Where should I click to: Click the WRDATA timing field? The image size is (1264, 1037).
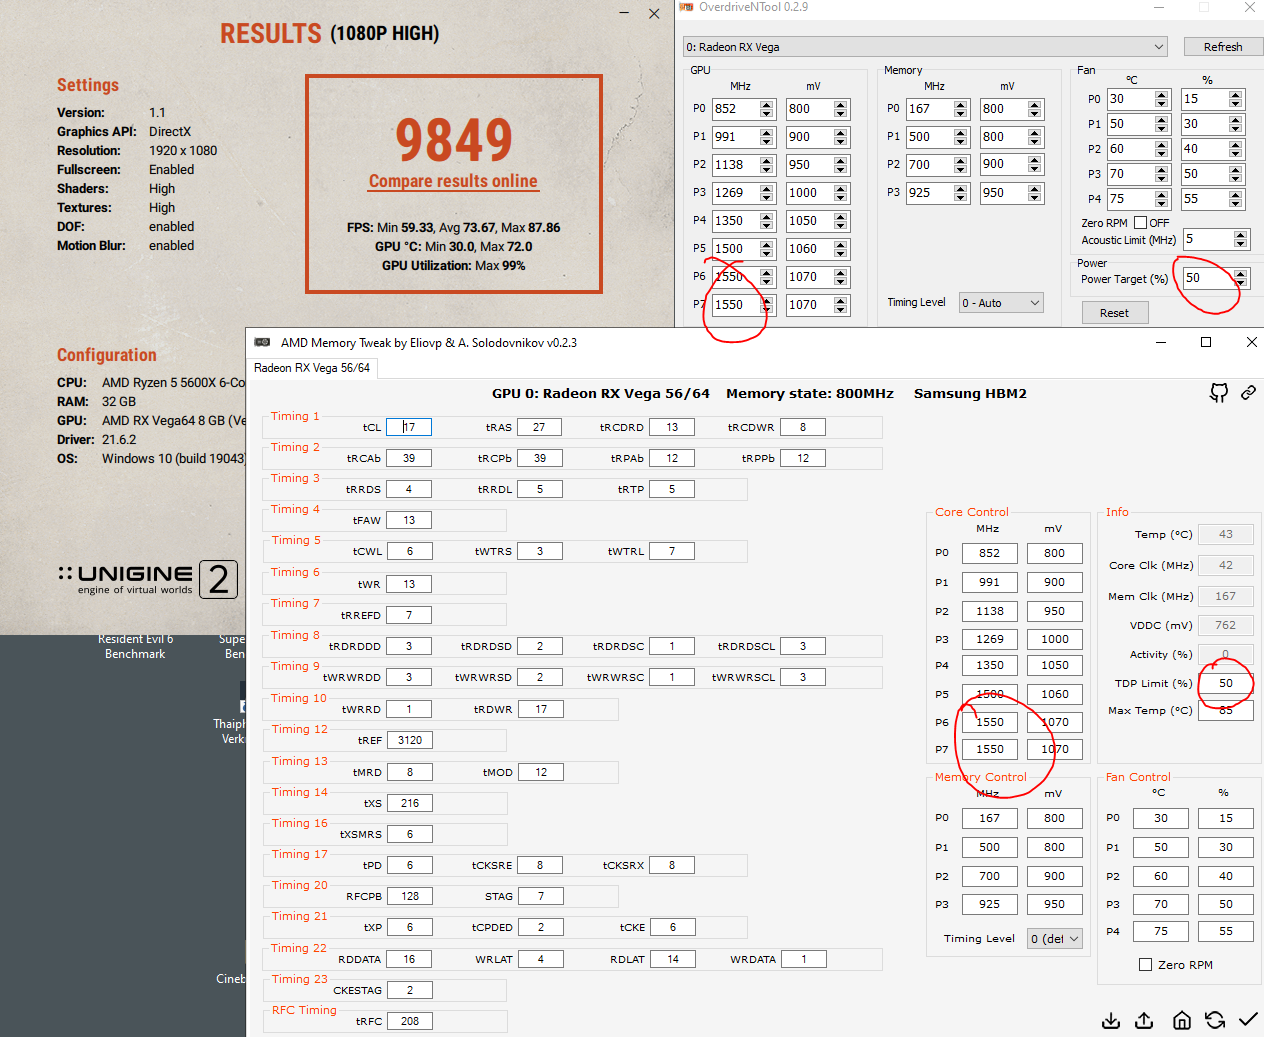tap(803, 959)
